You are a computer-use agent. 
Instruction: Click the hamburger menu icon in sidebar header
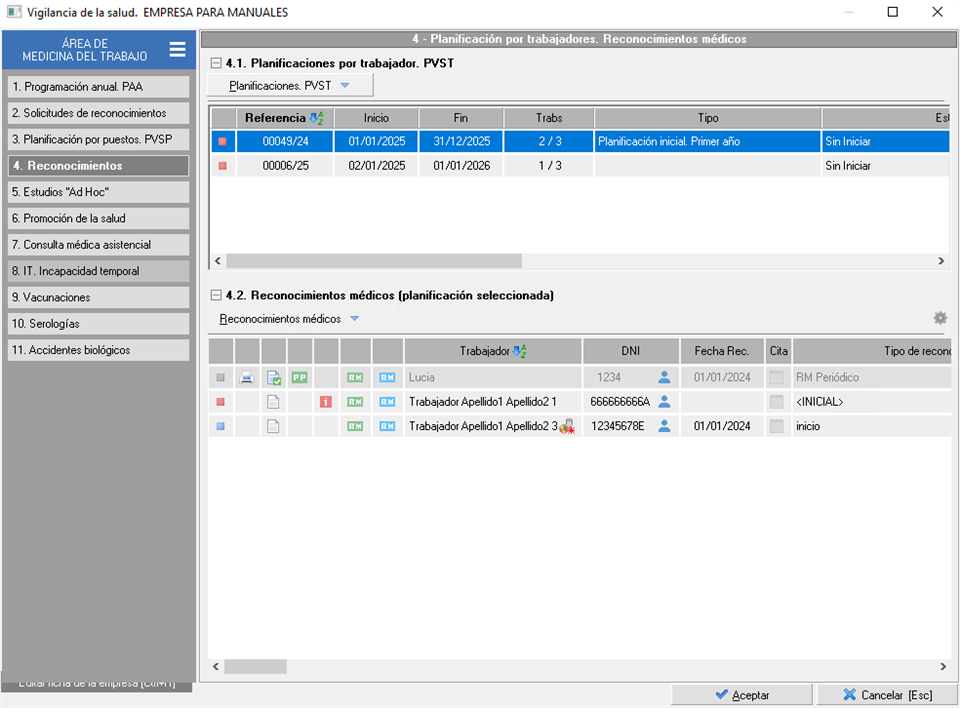[177, 50]
